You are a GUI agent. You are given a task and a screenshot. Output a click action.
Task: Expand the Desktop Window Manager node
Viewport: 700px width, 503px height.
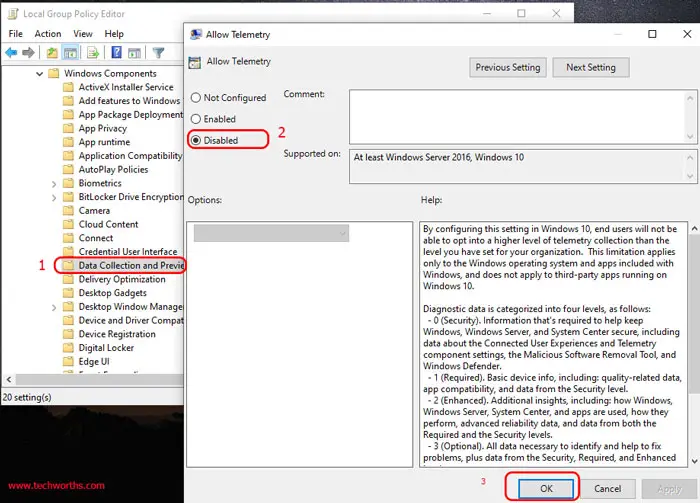click(x=54, y=307)
